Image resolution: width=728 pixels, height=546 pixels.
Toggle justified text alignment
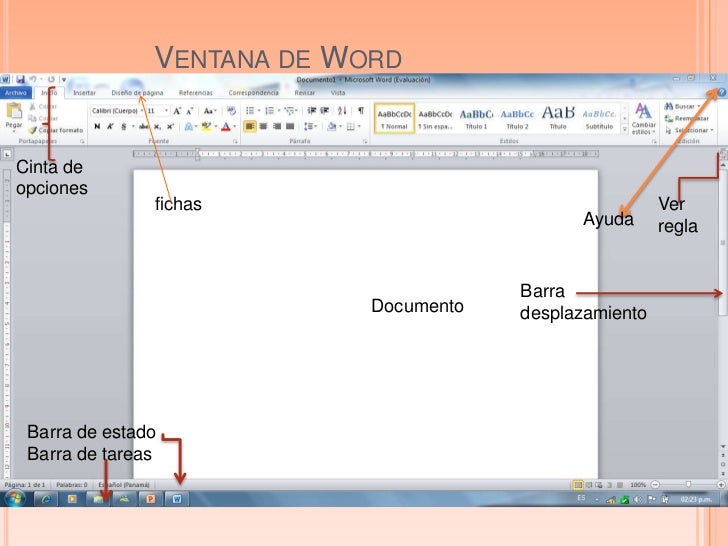tap(290, 126)
